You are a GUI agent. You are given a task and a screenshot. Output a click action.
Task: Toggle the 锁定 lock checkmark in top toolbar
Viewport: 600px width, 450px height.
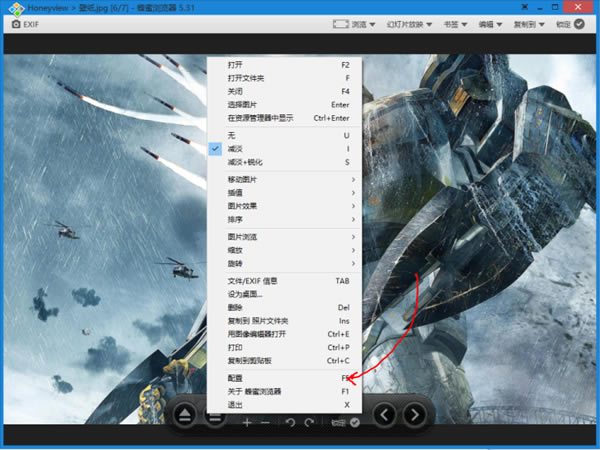(x=579, y=24)
